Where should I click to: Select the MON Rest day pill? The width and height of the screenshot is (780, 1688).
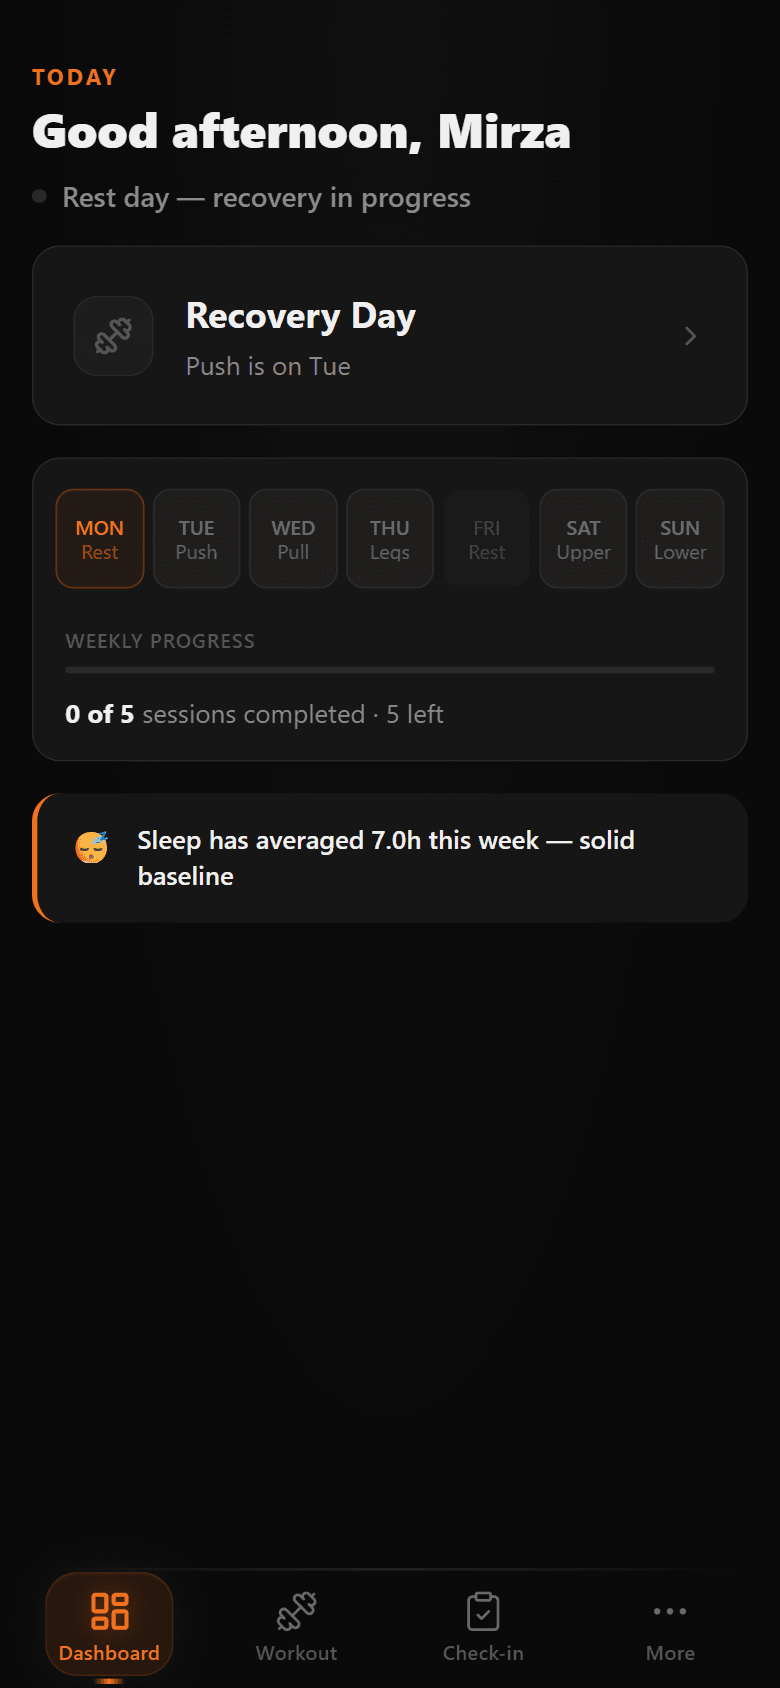coord(99,539)
